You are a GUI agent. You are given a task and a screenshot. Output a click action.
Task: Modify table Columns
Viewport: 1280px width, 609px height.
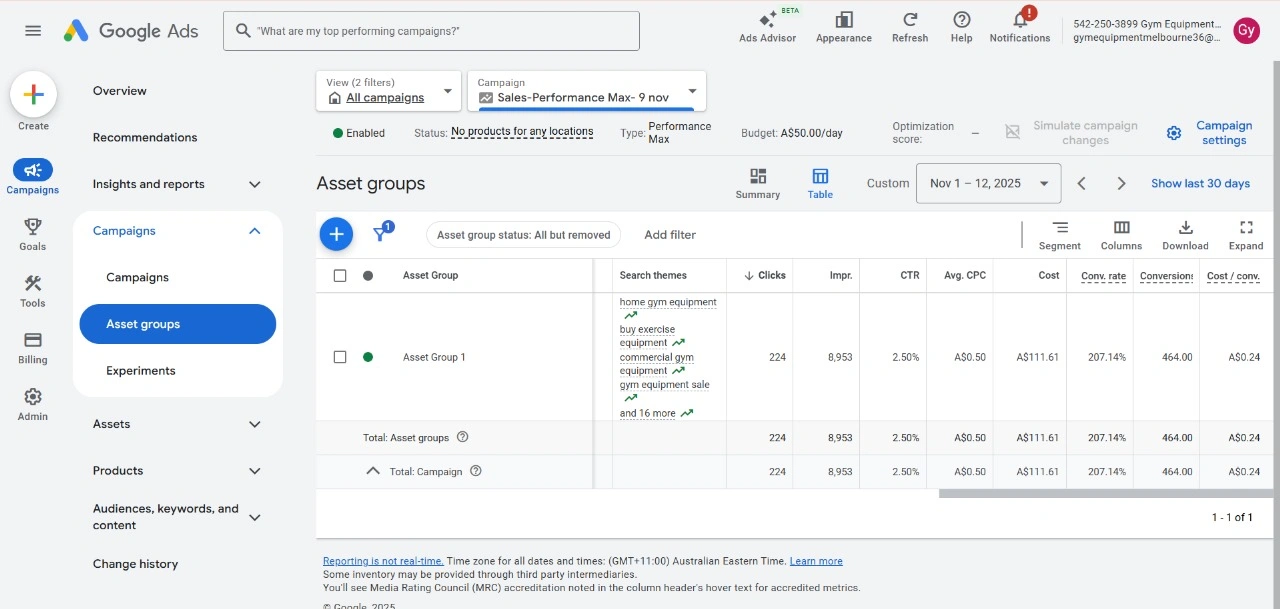tap(1121, 236)
